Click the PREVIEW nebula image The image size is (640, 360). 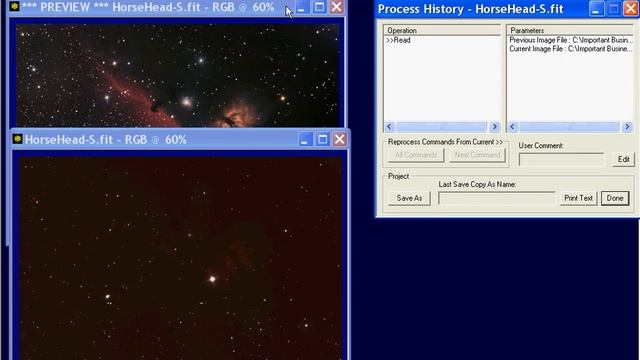[x=178, y=75]
